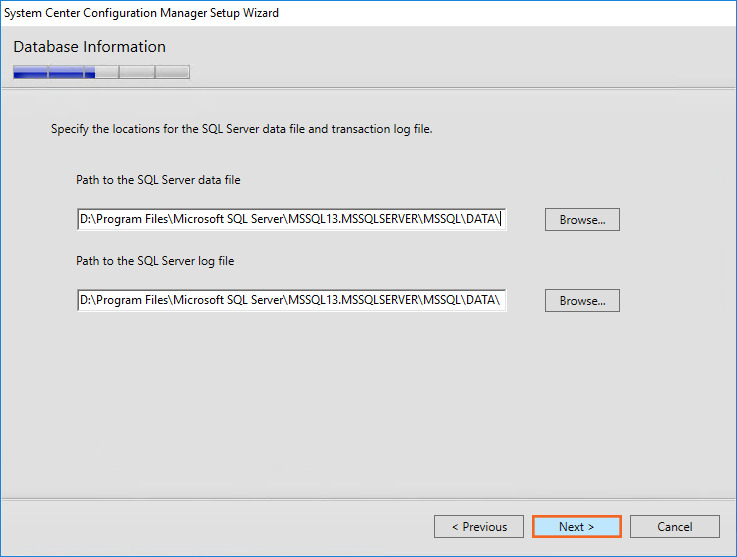
Task: Go back with the Previous button
Action: pos(479,527)
